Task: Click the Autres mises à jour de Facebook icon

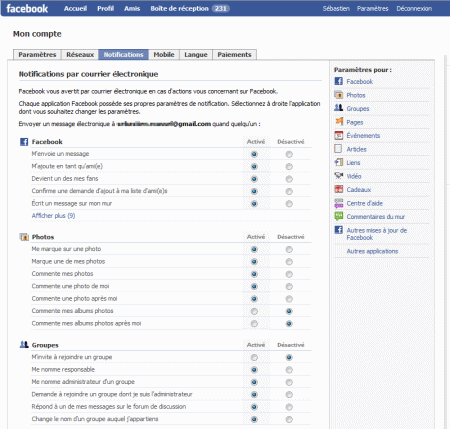Action: pos(339,230)
